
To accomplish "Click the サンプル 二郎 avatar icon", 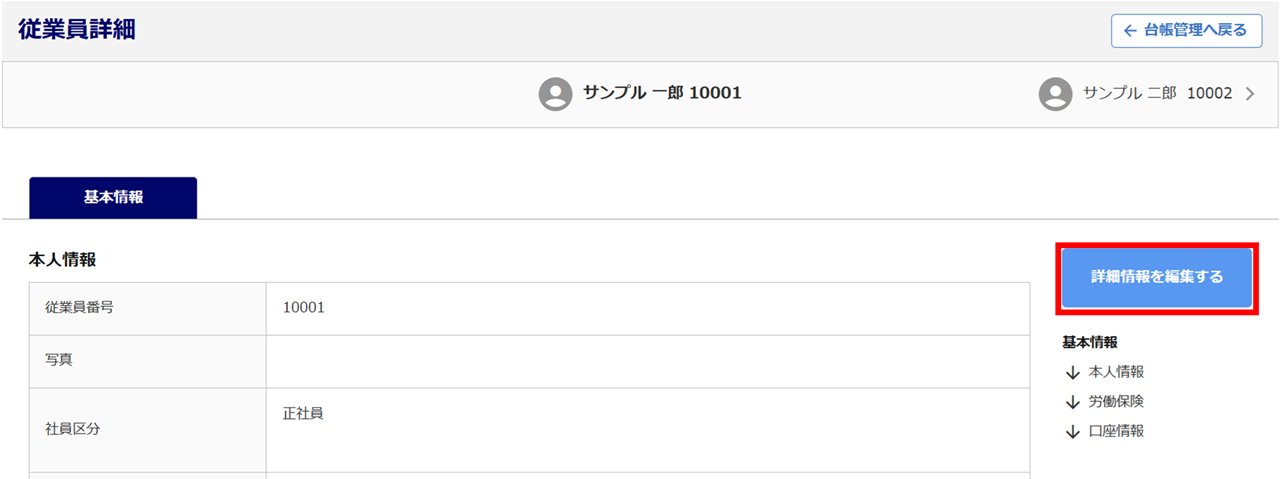I will point(1055,94).
